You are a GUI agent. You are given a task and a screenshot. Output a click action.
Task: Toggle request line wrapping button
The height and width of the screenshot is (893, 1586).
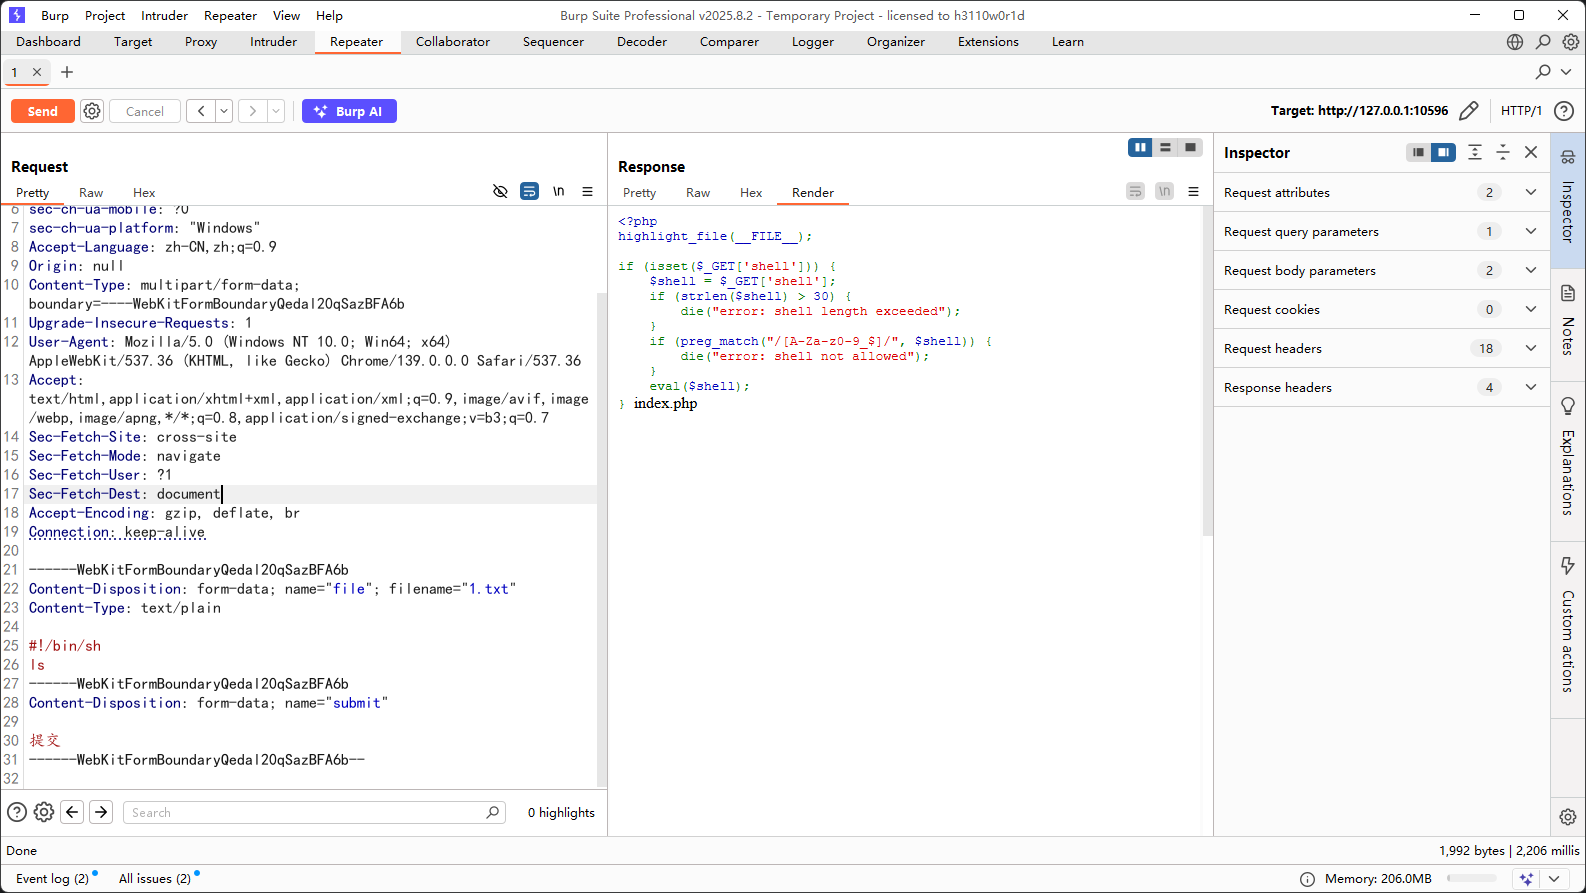(529, 191)
